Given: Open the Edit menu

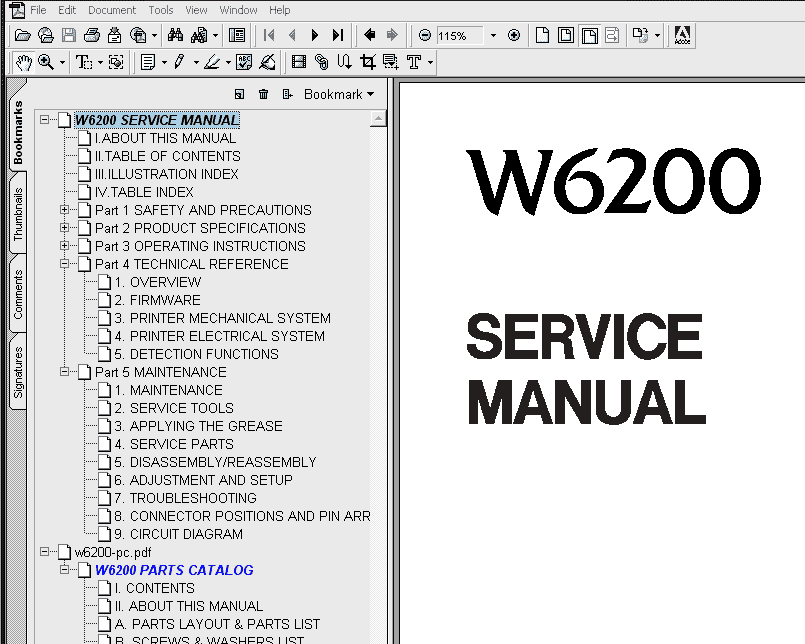Looking at the screenshot, I should click(x=67, y=10).
